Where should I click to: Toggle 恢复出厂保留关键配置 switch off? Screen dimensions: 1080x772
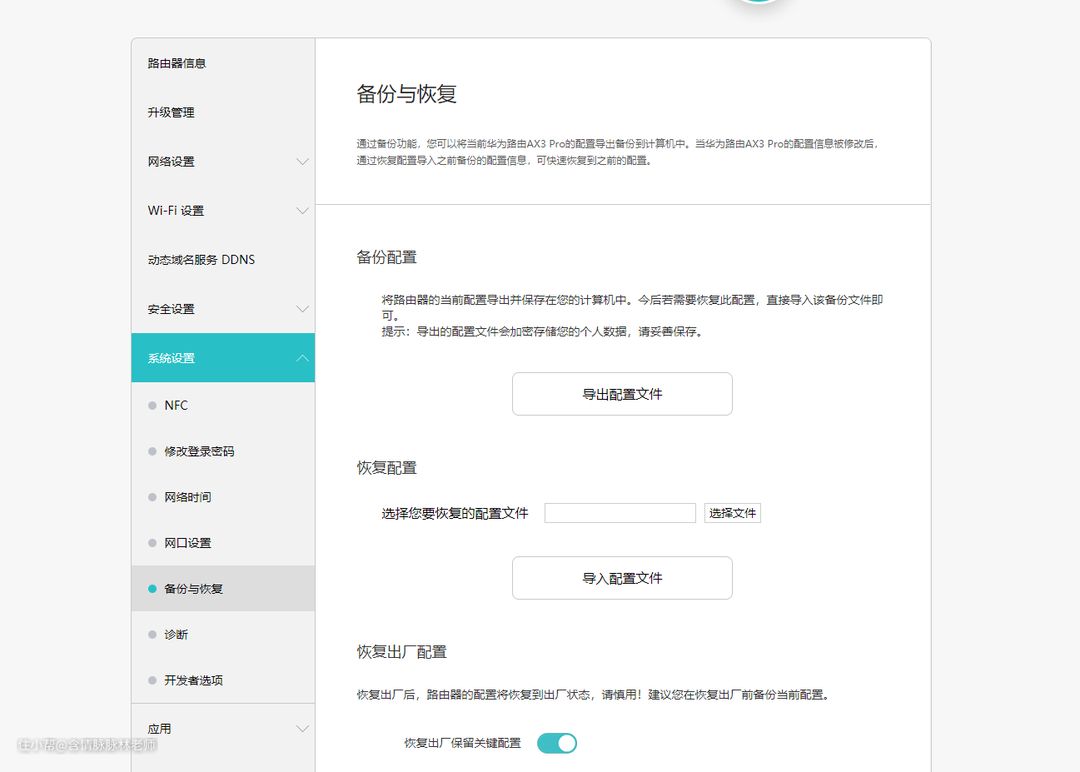pos(557,743)
